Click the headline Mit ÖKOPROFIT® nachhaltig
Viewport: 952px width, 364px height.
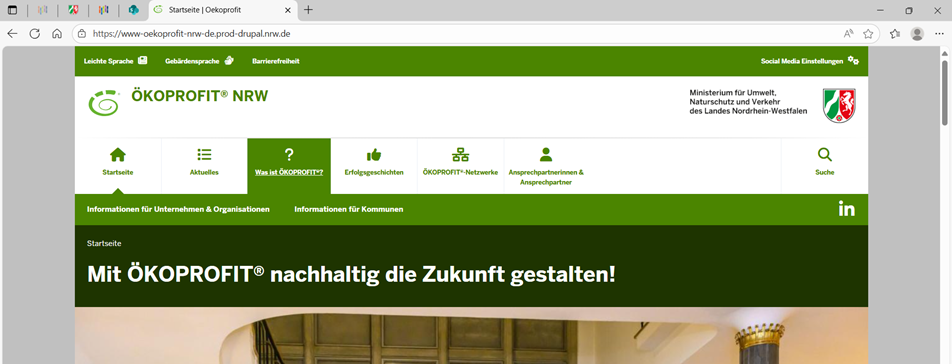coord(351,274)
